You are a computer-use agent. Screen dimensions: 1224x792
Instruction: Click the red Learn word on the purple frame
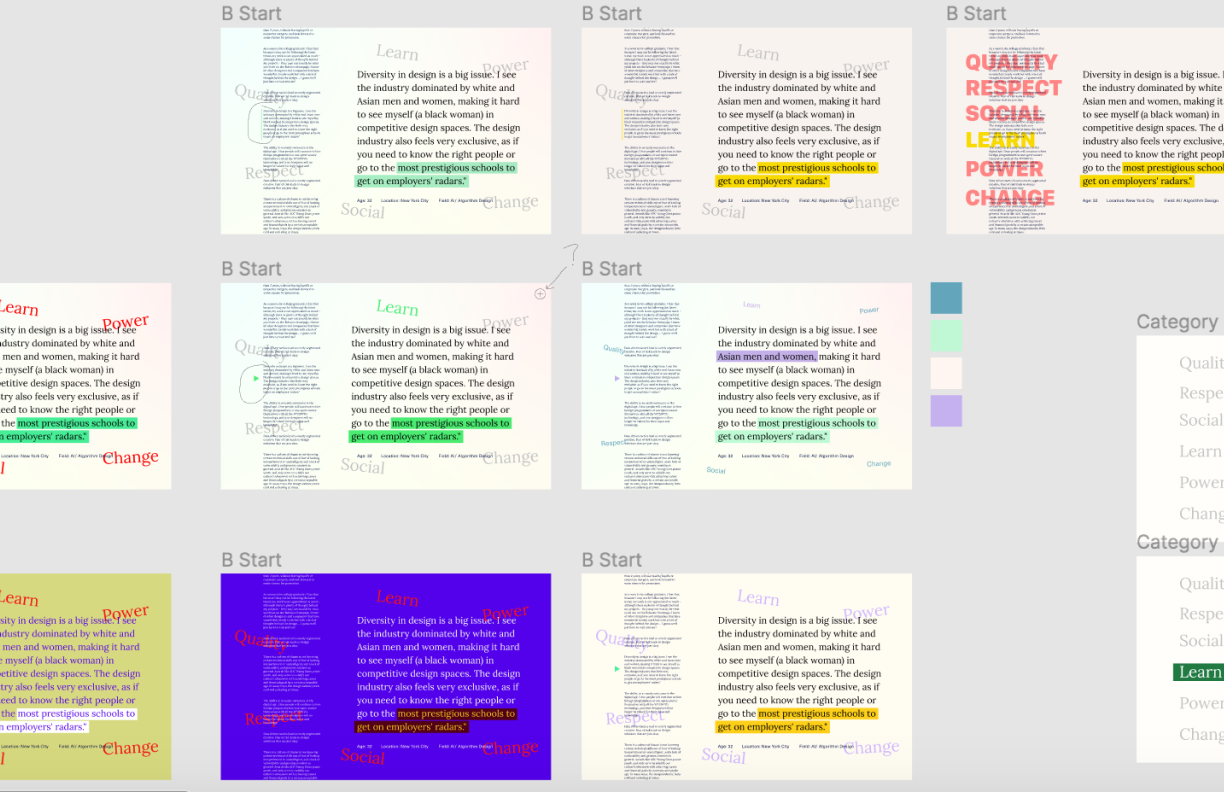tap(397, 599)
